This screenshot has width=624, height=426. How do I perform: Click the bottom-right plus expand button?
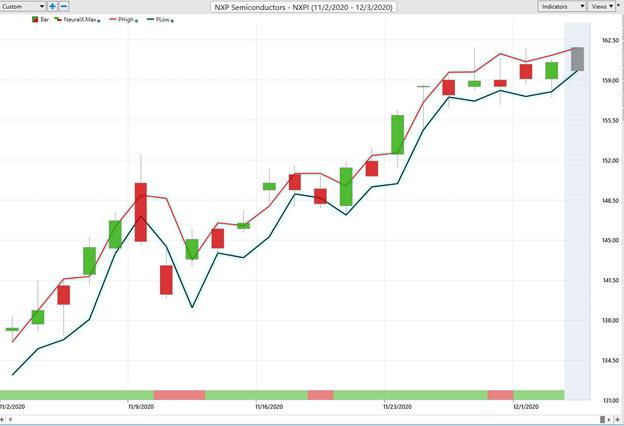pyautogui.click(x=618, y=419)
